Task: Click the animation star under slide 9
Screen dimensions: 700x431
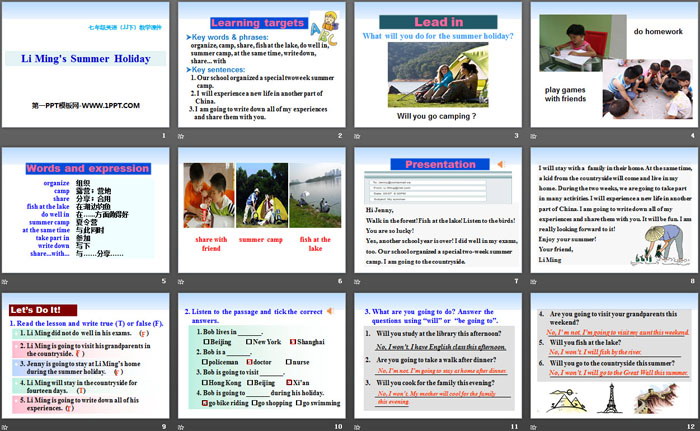Action: tap(4, 427)
